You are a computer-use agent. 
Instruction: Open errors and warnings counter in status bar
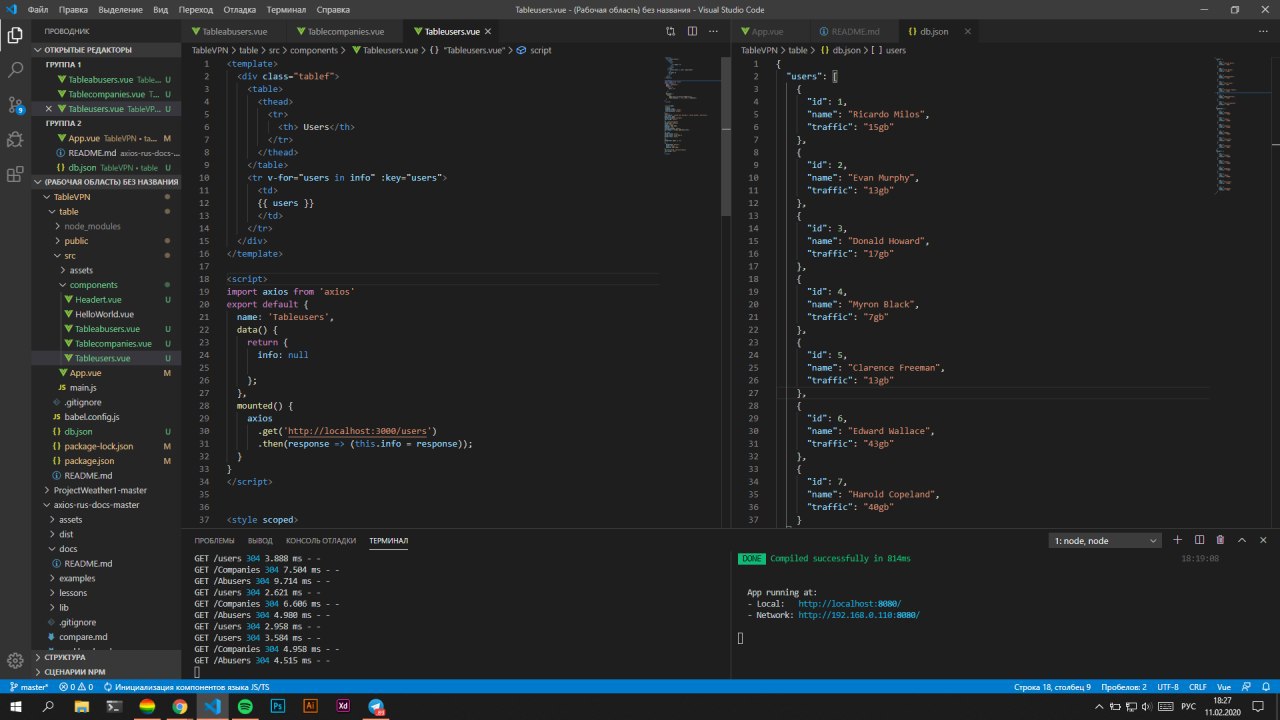pos(76,687)
